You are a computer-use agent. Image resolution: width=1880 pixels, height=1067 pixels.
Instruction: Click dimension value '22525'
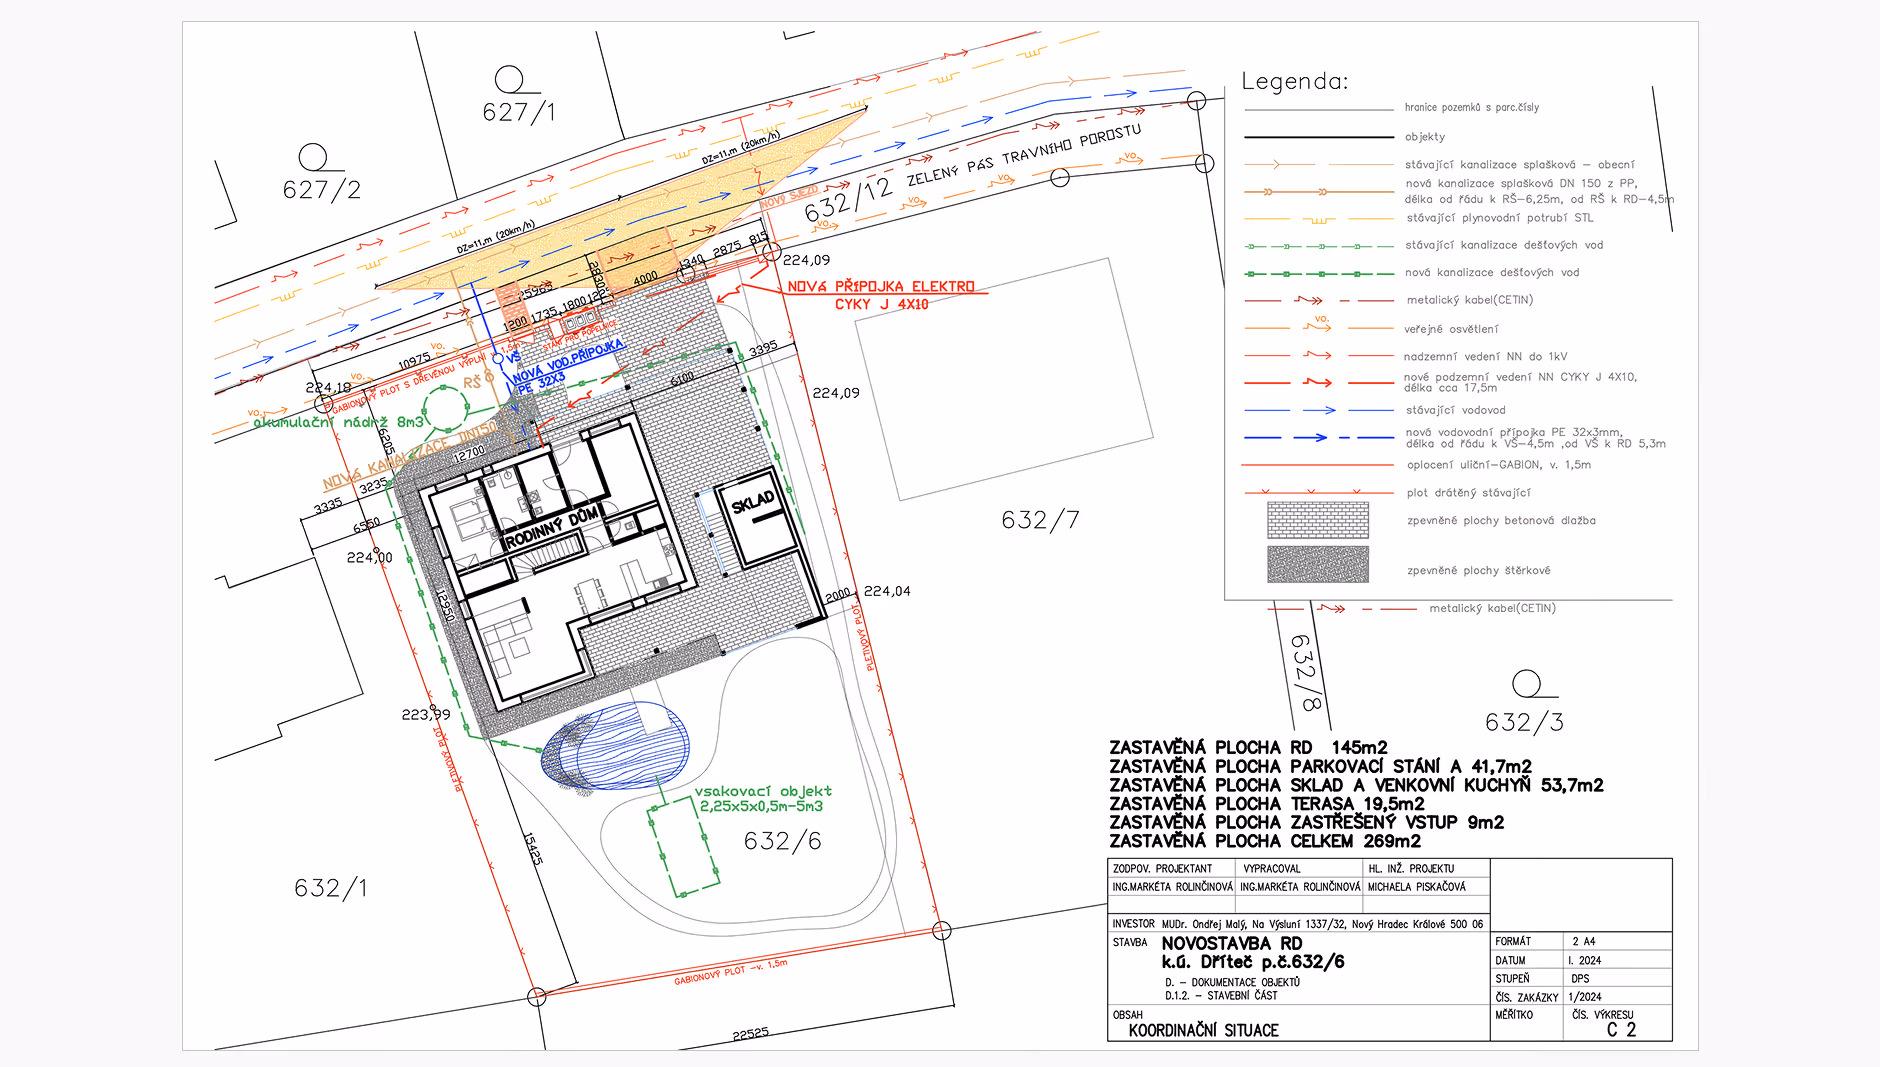[750, 1034]
